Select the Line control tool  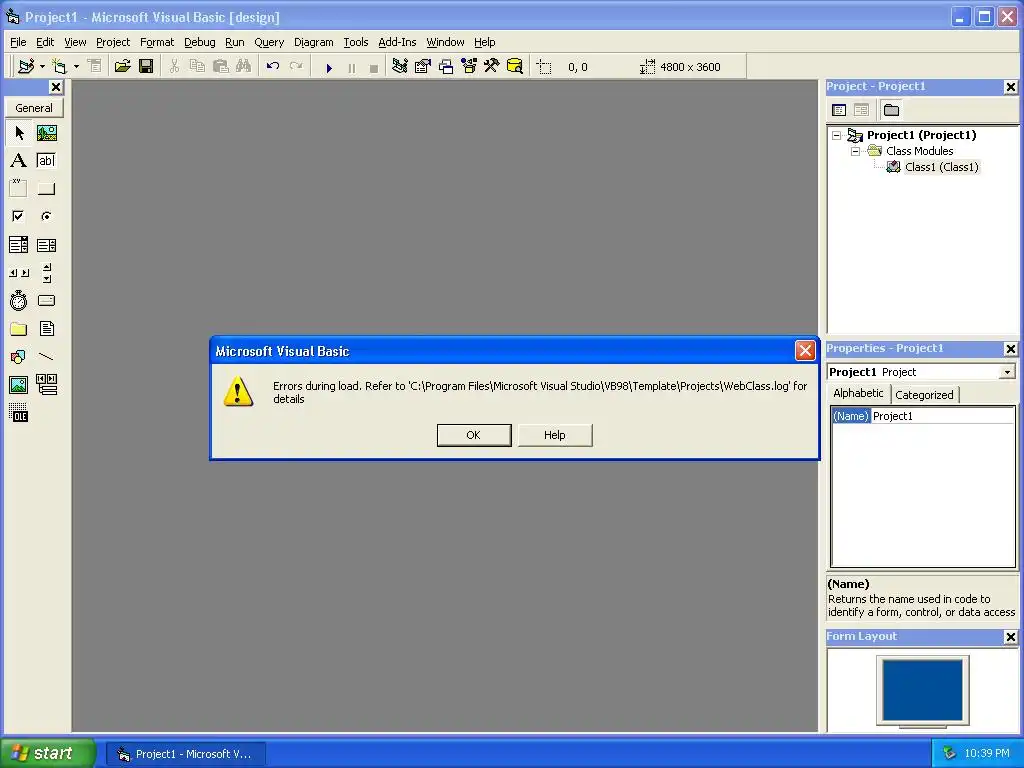coord(46,357)
